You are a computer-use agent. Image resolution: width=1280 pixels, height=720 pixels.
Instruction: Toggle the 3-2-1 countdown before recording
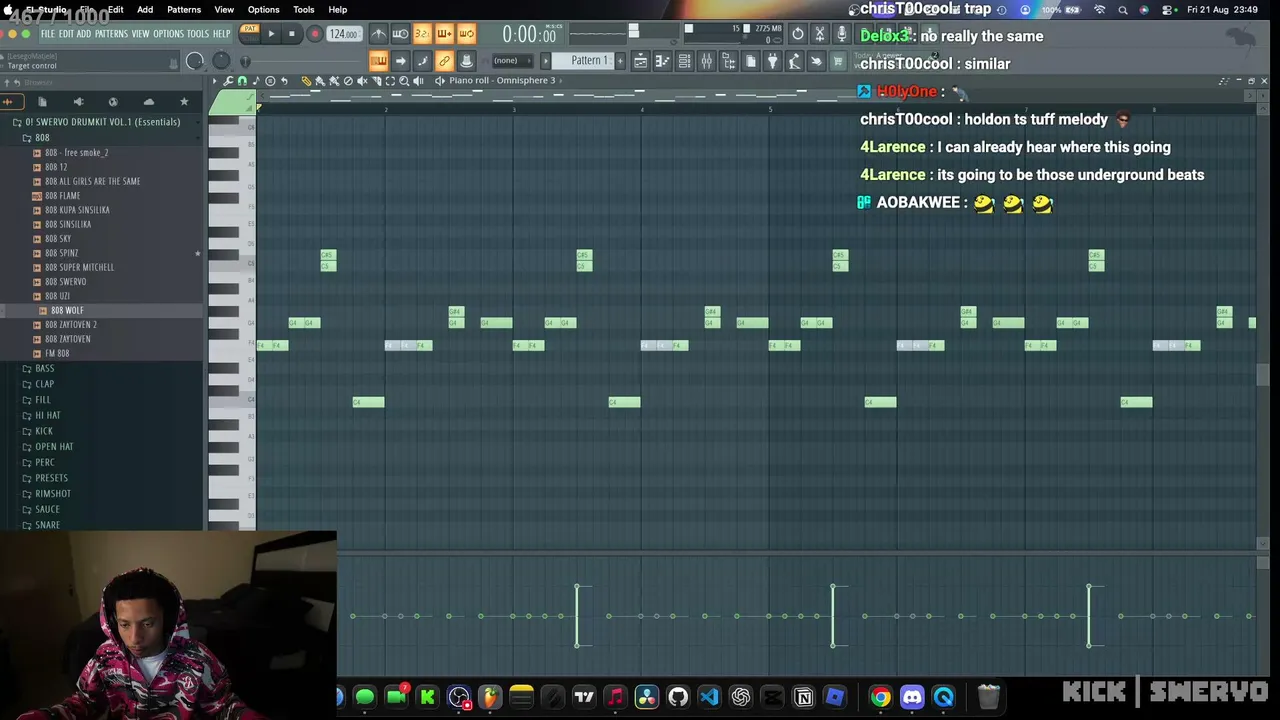tap(422, 34)
